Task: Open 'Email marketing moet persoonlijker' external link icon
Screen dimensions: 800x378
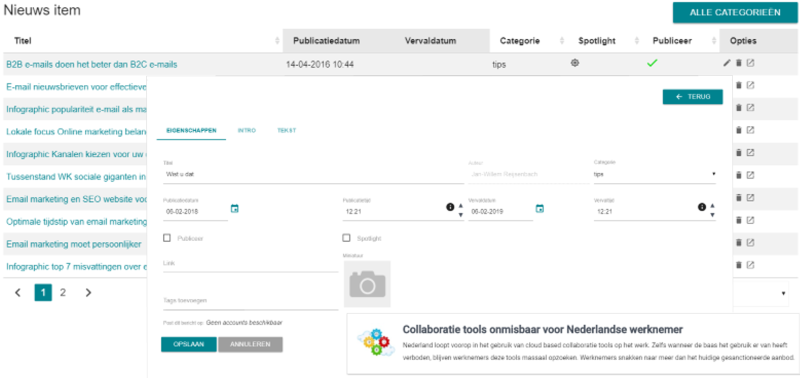Action: 750,242
